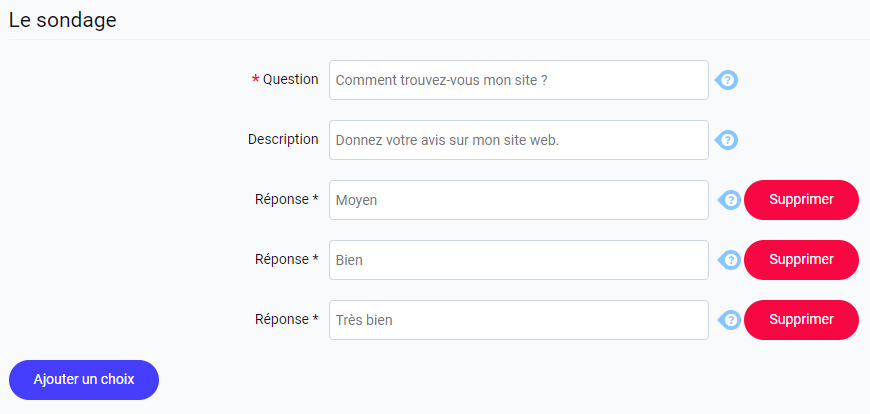Image resolution: width=870 pixels, height=414 pixels.
Task: Open help icon for the Très bien response
Action: pos(730,320)
